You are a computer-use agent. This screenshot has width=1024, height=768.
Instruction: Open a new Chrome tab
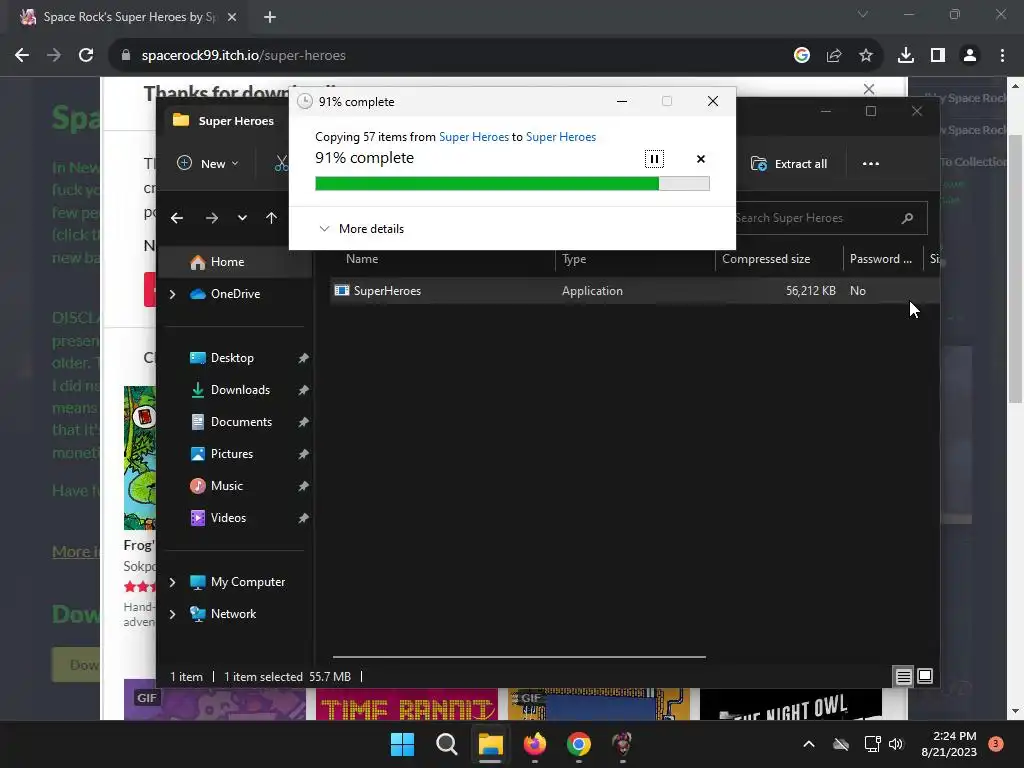click(x=270, y=17)
